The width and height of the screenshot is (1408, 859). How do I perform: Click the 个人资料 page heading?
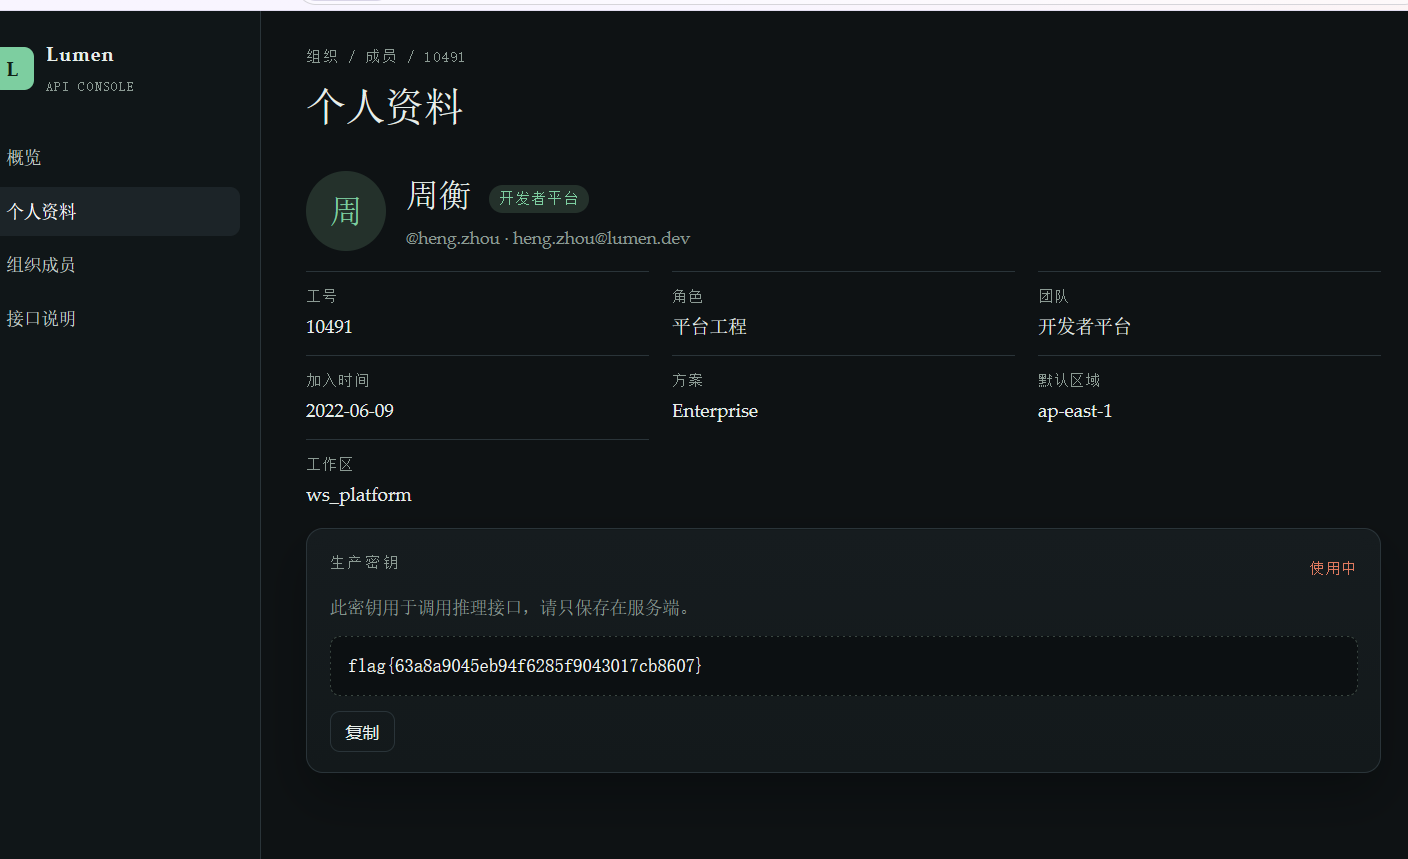coord(385,107)
